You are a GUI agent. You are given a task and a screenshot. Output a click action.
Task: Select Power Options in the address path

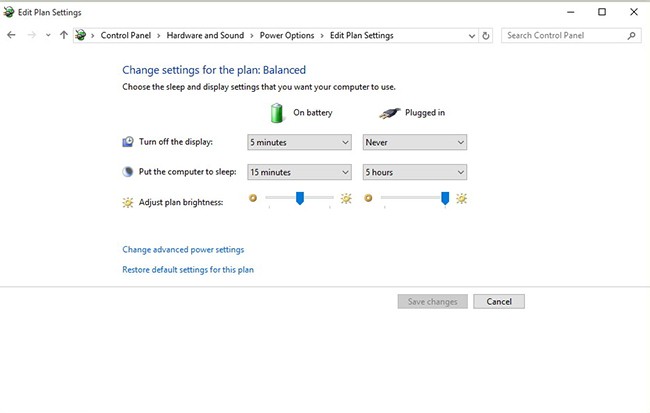click(x=287, y=35)
